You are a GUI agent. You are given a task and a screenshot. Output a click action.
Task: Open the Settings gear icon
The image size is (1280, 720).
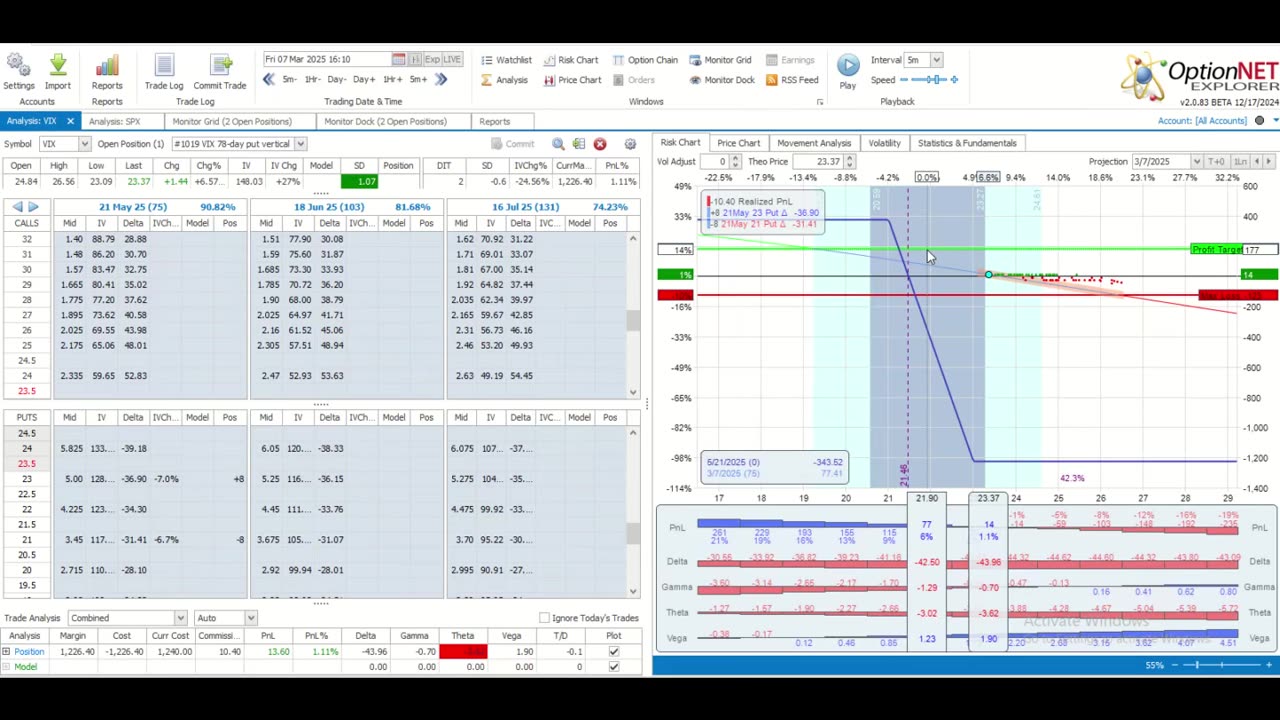point(18,66)
